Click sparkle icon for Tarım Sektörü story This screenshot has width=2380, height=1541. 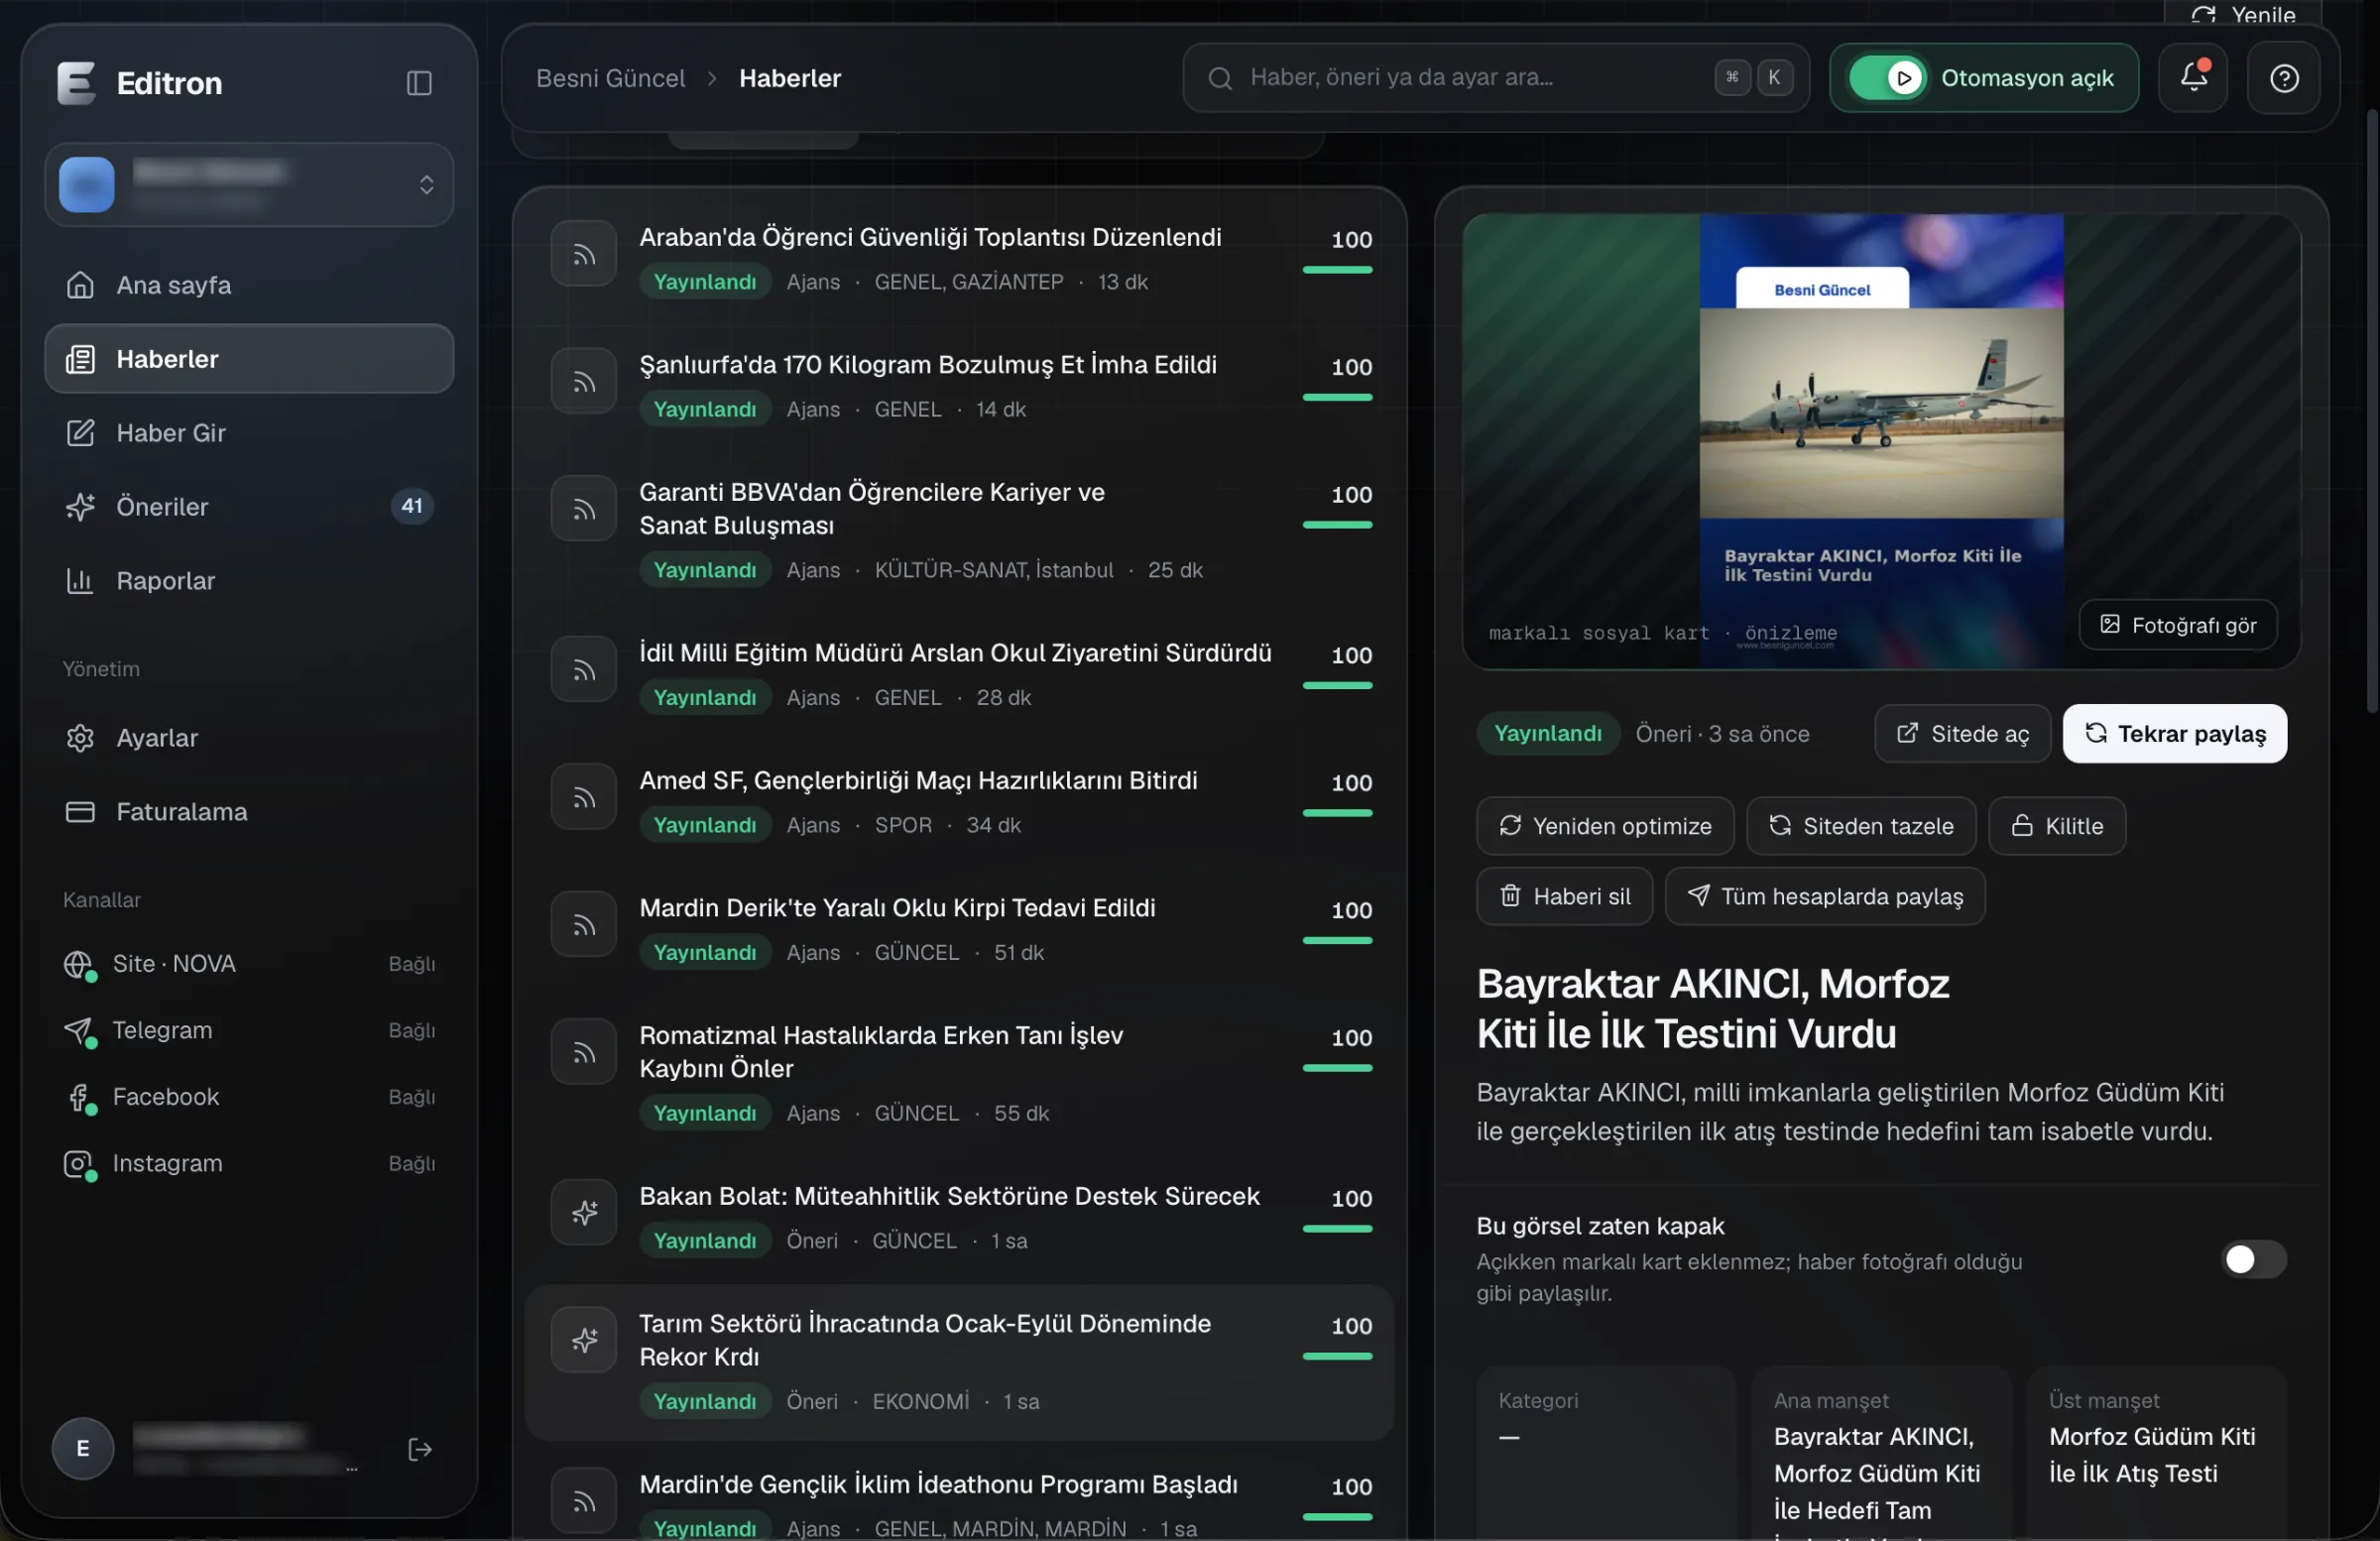(583, 1339)
